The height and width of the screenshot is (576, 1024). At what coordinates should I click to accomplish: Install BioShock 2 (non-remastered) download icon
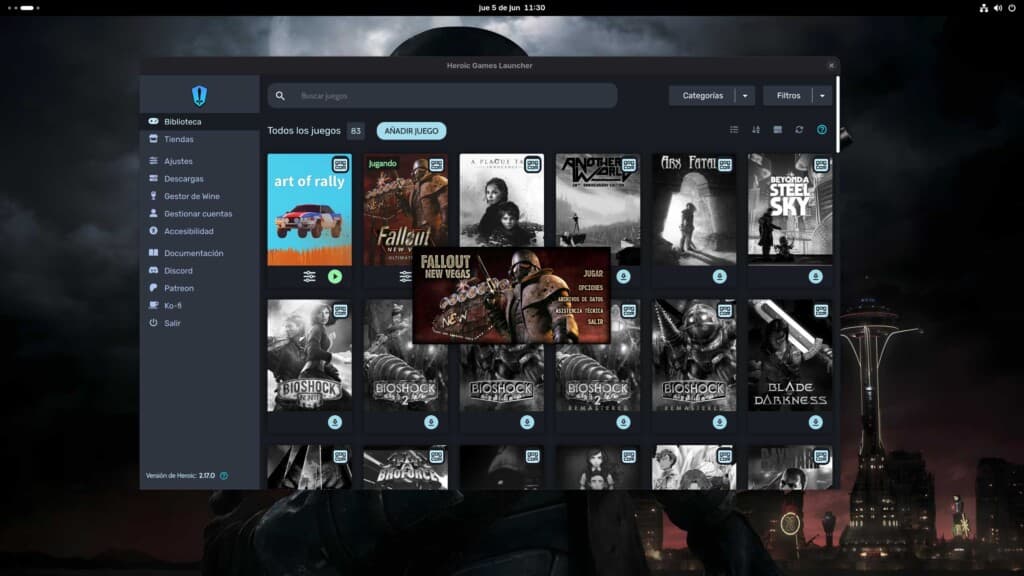click(431, 422)
